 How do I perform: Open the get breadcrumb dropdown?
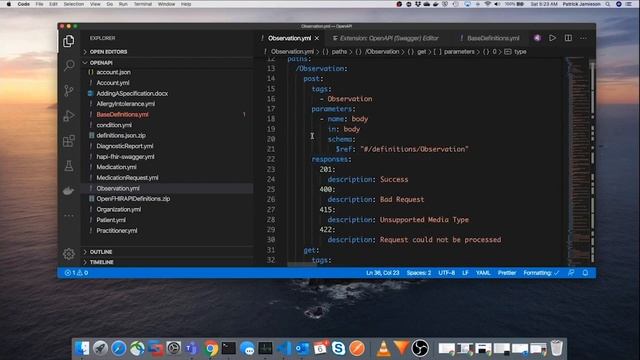click(x=422, y=52)
